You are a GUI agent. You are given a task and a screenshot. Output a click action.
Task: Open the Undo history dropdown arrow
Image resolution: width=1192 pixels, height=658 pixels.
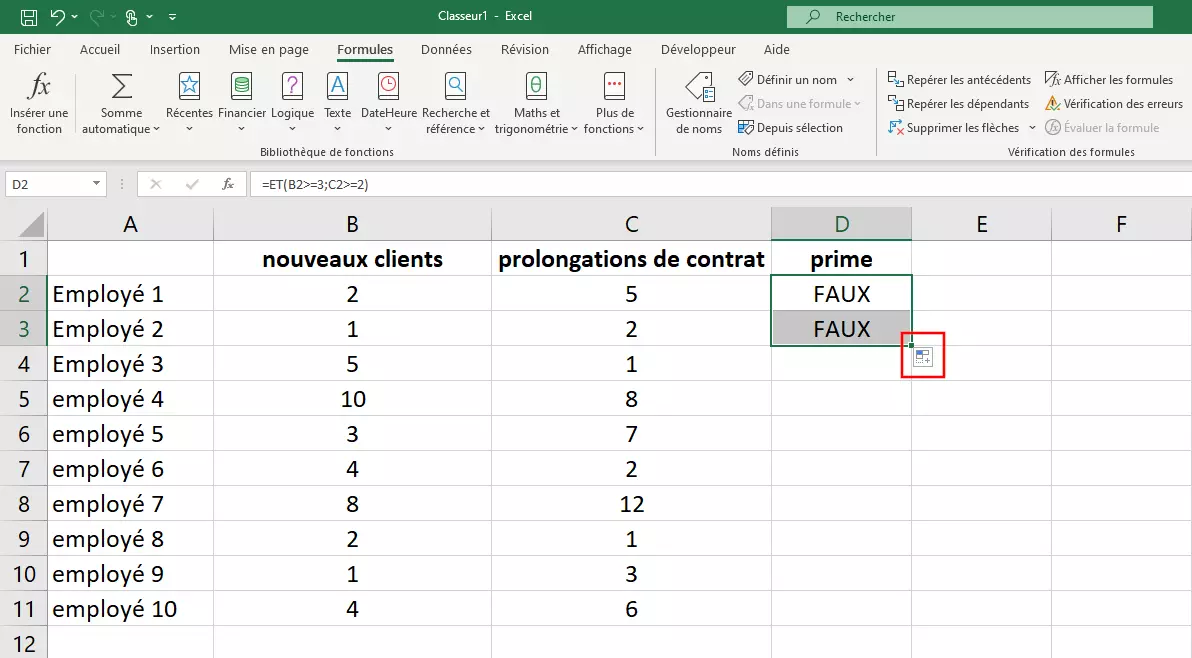tap(74, 17)
